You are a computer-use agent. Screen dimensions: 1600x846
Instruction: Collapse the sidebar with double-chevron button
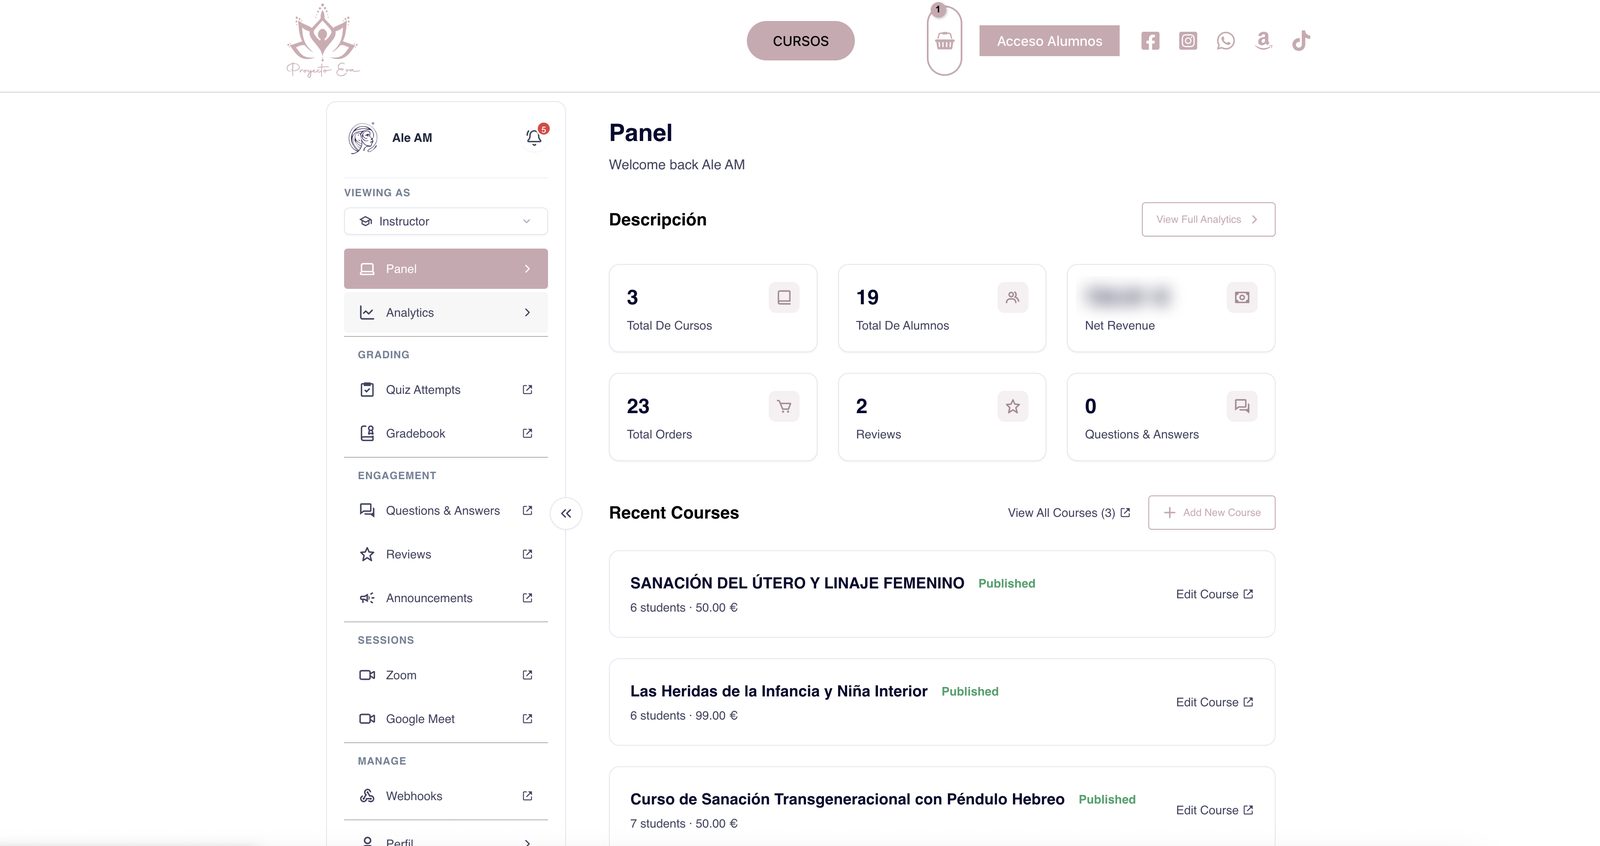pos(566,513)
